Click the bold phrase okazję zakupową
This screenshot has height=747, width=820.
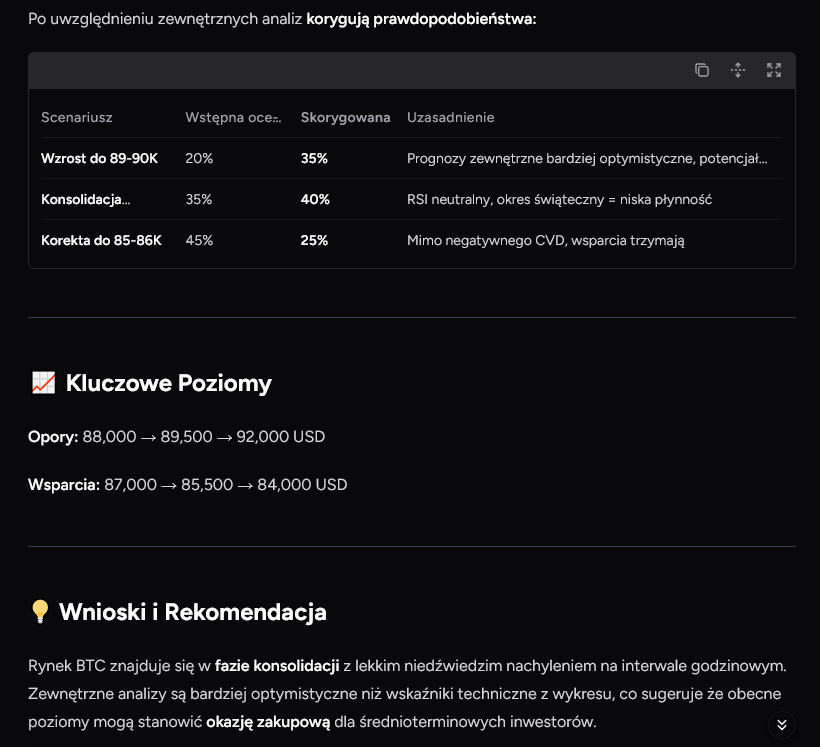[x=268, y=721]
